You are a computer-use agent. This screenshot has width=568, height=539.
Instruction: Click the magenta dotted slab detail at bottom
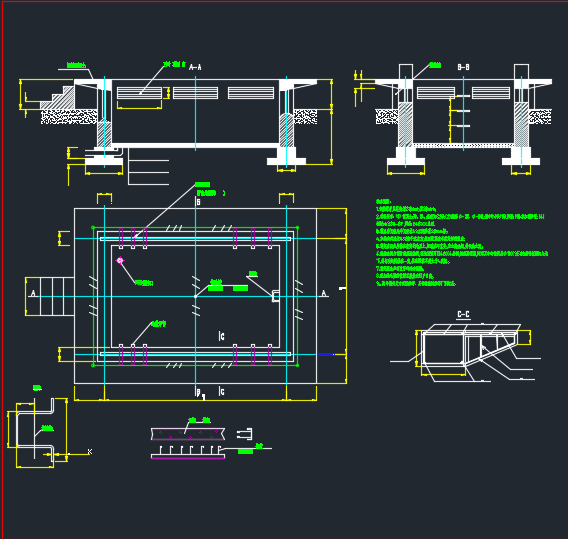point(188,434)
